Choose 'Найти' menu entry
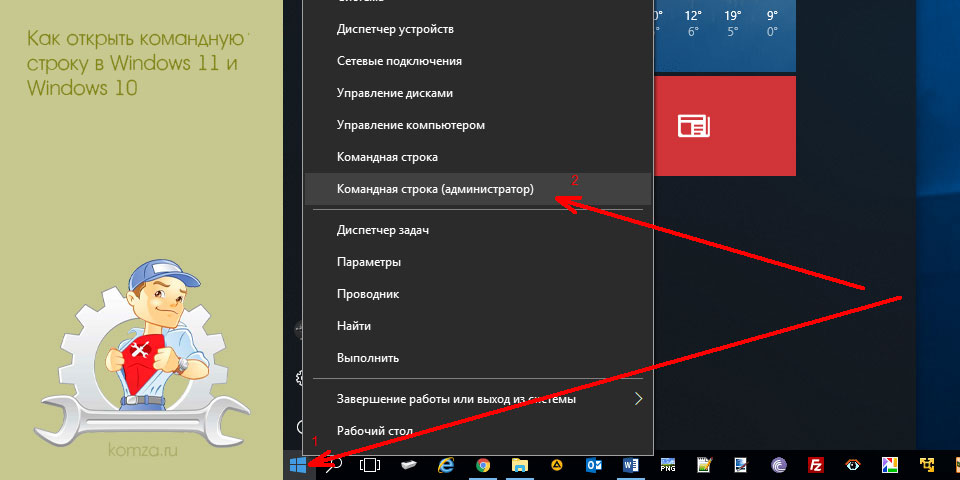The width and height of the screenshot is (960, 480). (478, 326)
